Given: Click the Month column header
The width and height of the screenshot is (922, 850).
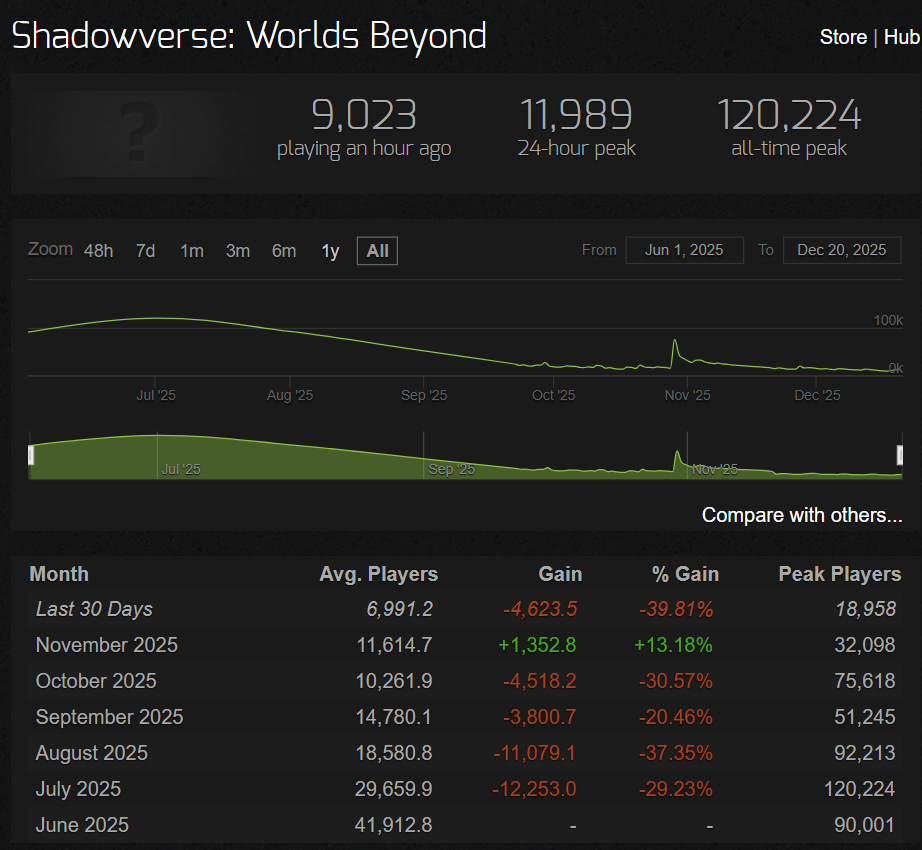Looking at the screenshot, I should click(x=59, y=574).
